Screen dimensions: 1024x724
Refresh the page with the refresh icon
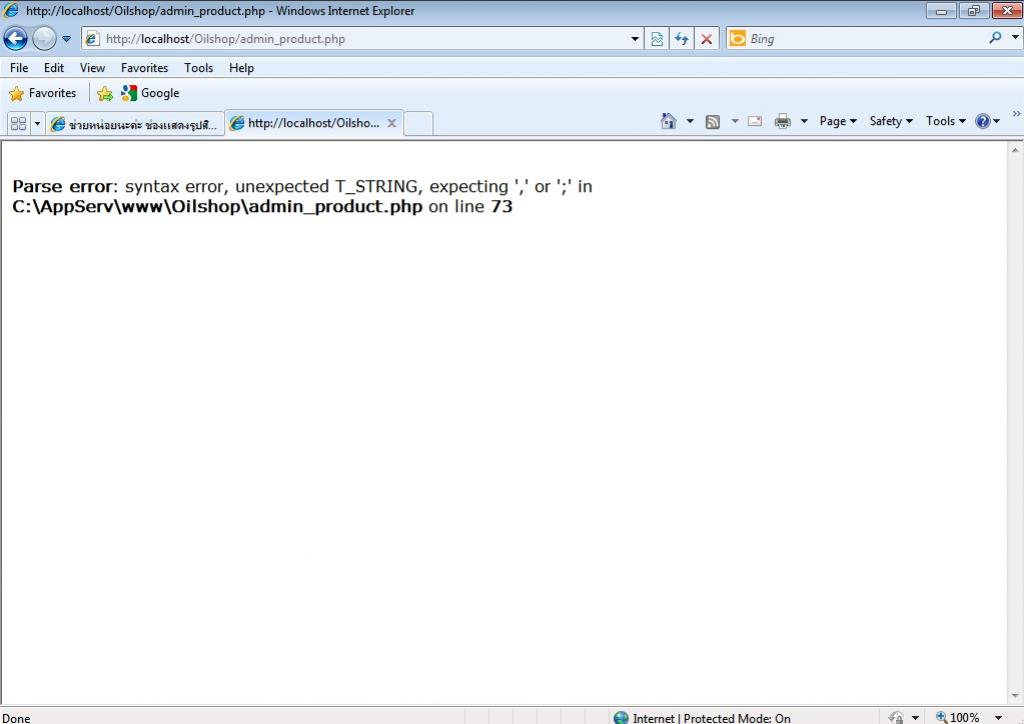coord(681,39)
